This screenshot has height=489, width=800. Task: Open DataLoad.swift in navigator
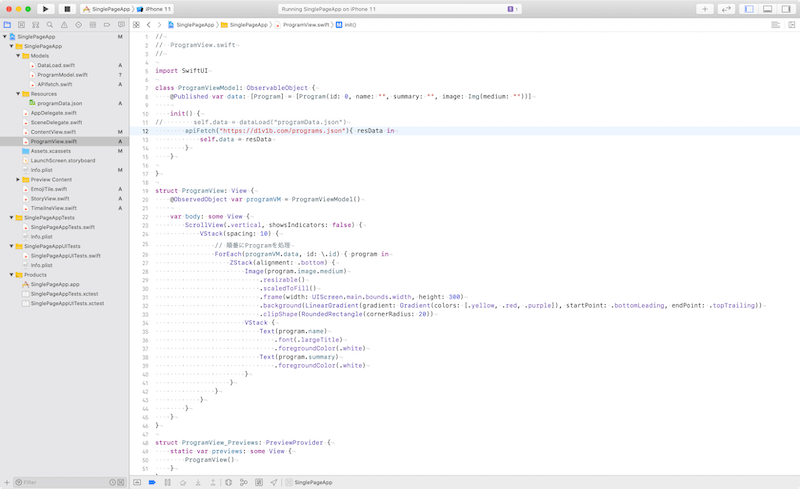56,65
